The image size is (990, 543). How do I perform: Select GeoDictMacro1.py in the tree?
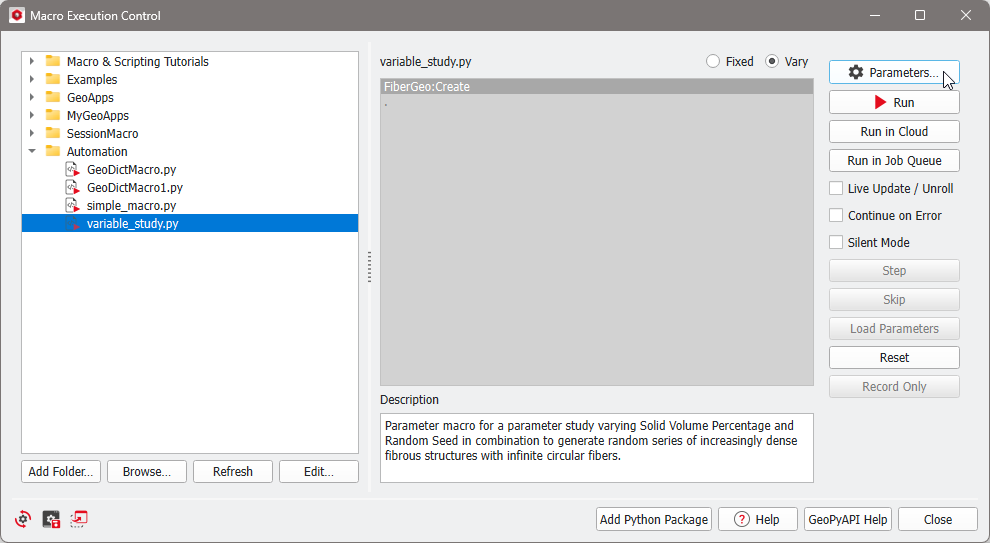coord(135,188)
